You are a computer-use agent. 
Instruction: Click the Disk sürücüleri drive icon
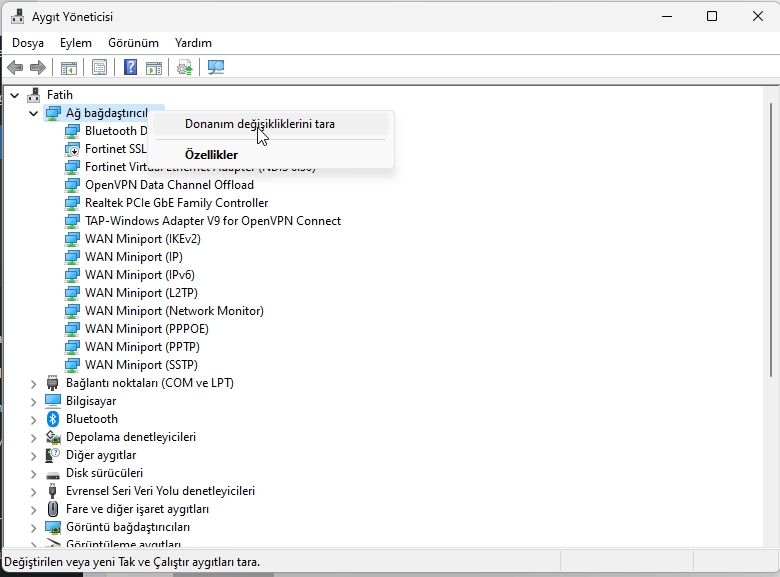tap(53, 474)
